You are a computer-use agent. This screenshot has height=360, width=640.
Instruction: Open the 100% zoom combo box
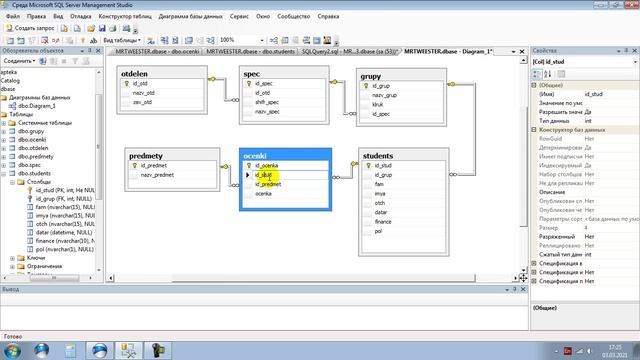[x=242, y=40]
